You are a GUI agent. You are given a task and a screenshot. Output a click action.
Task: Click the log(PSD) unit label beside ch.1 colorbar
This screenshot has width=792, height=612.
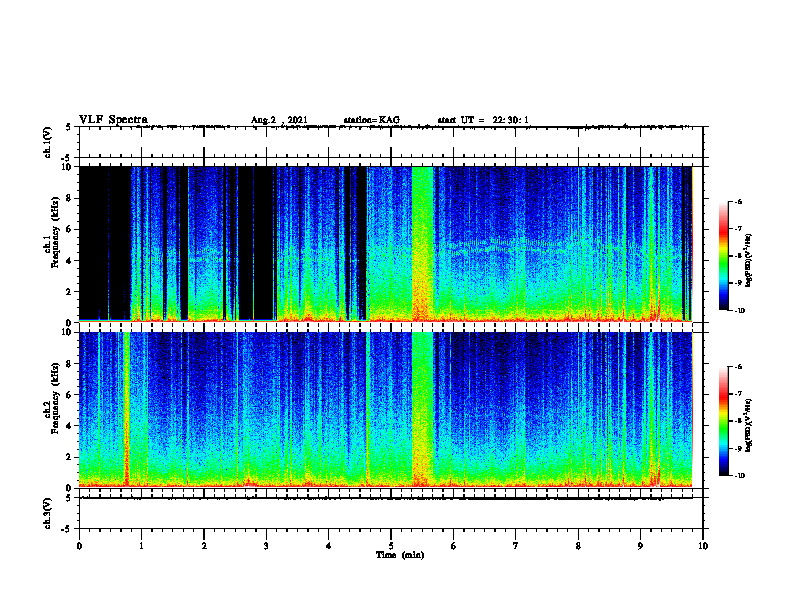[749, 261]
